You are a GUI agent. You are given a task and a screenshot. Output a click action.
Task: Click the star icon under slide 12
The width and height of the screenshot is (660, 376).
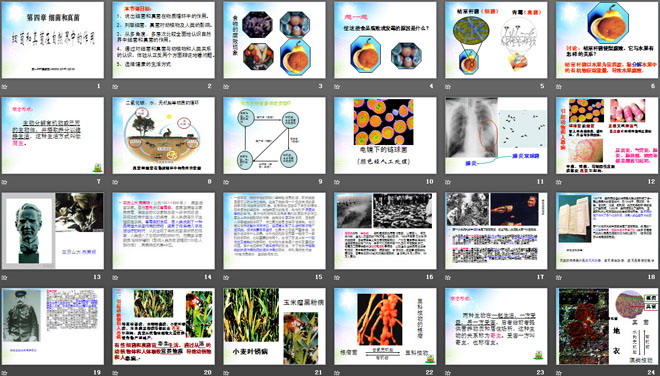click(559, 182)
